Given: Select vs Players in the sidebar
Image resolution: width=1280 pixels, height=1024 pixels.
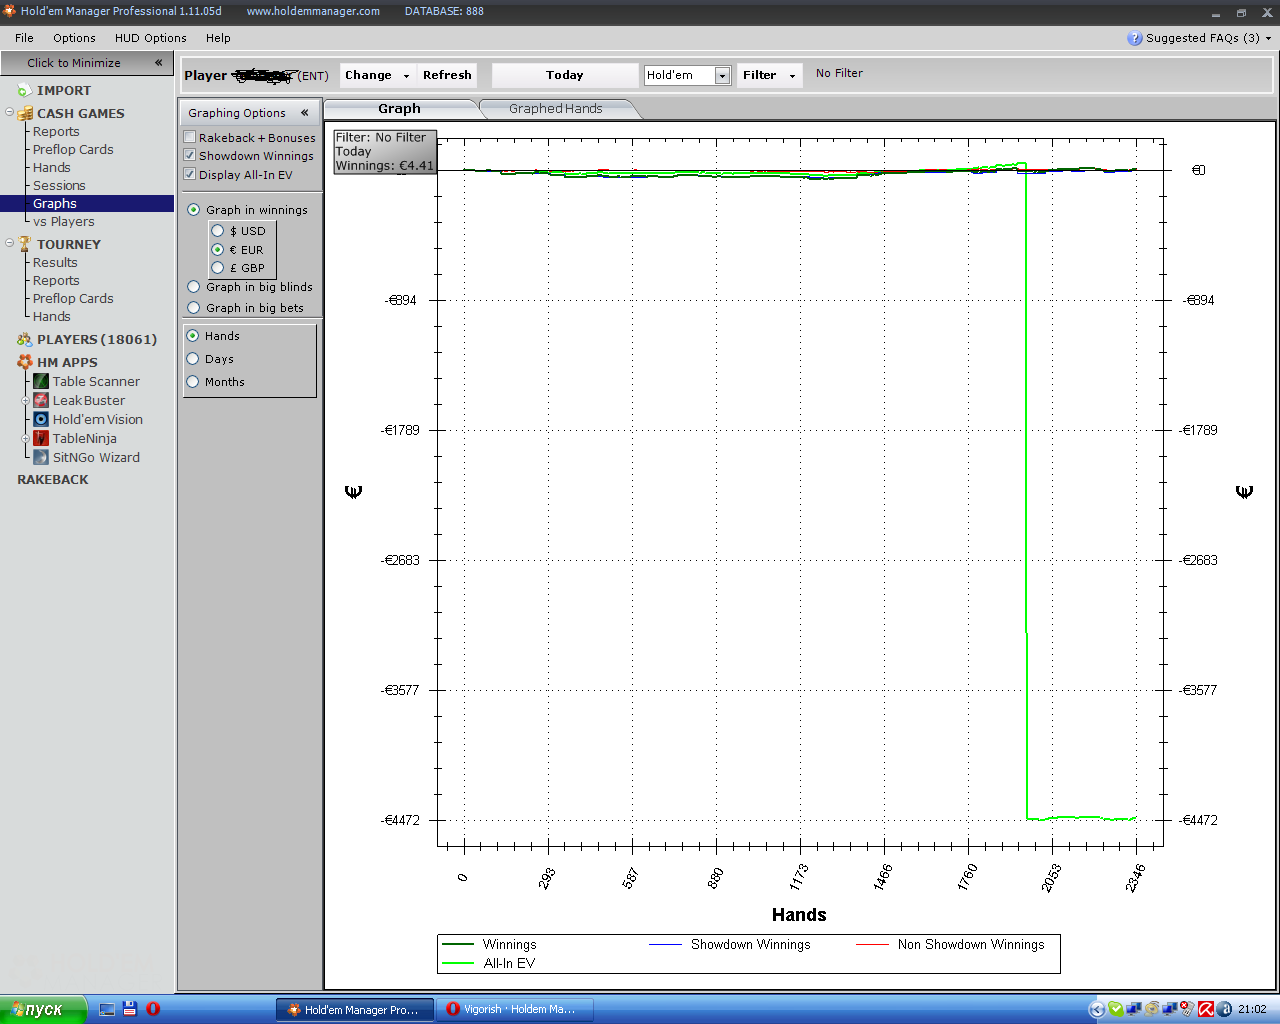Looking at the screenshot, I should pyautogui.click(x=63, y=221).
